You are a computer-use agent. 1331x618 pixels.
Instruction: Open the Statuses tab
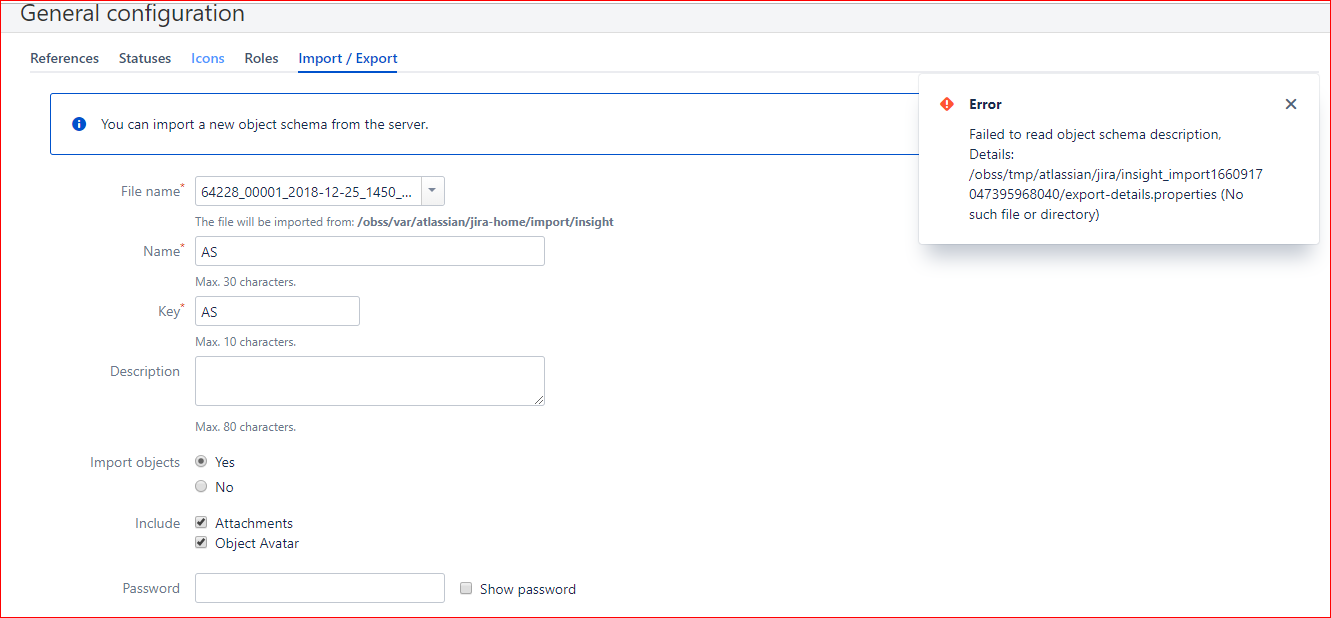point(145,58)
